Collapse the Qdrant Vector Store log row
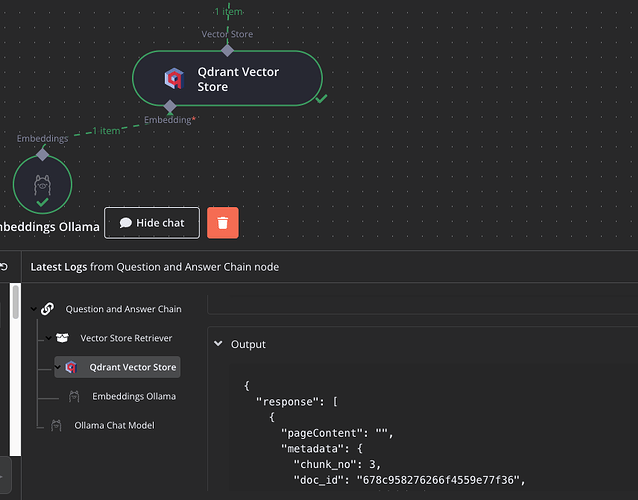The width and height of the screenshot is (638, 500). [x=58, y=367]
